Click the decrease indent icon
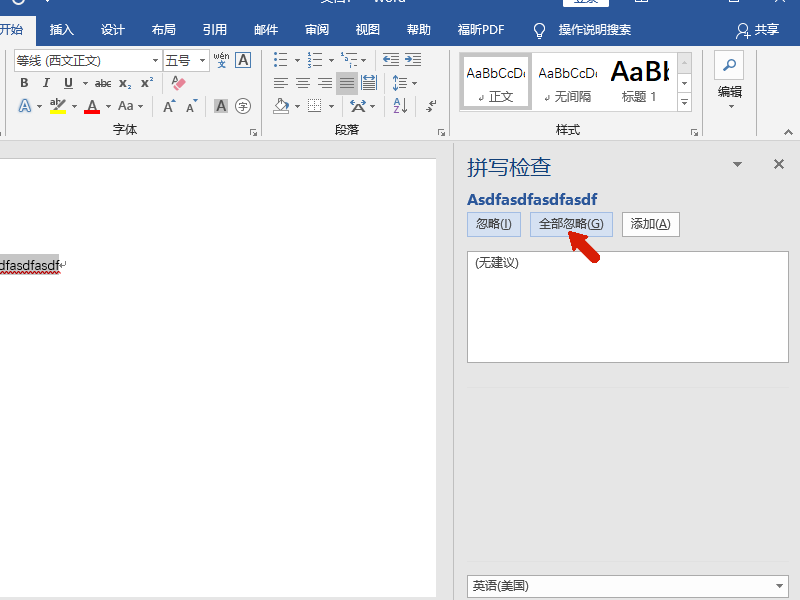The width and height of the screenshot is (800, 600). [391, 60]
